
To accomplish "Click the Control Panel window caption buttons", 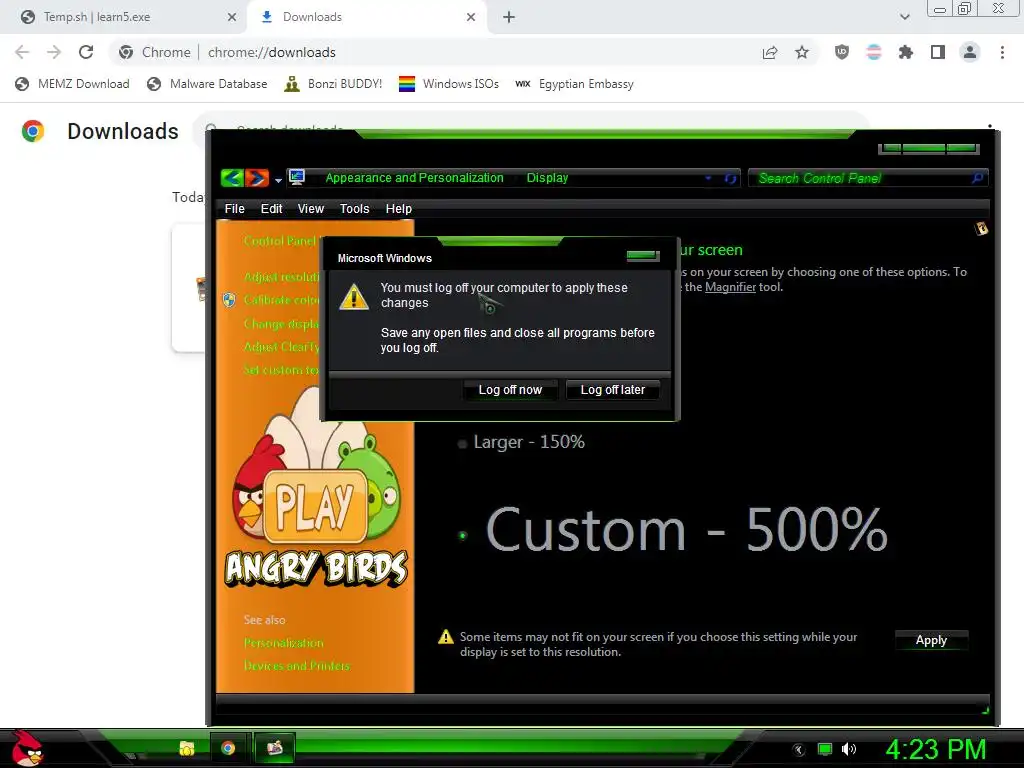I will pyautogui.click(x=929, y=149).
